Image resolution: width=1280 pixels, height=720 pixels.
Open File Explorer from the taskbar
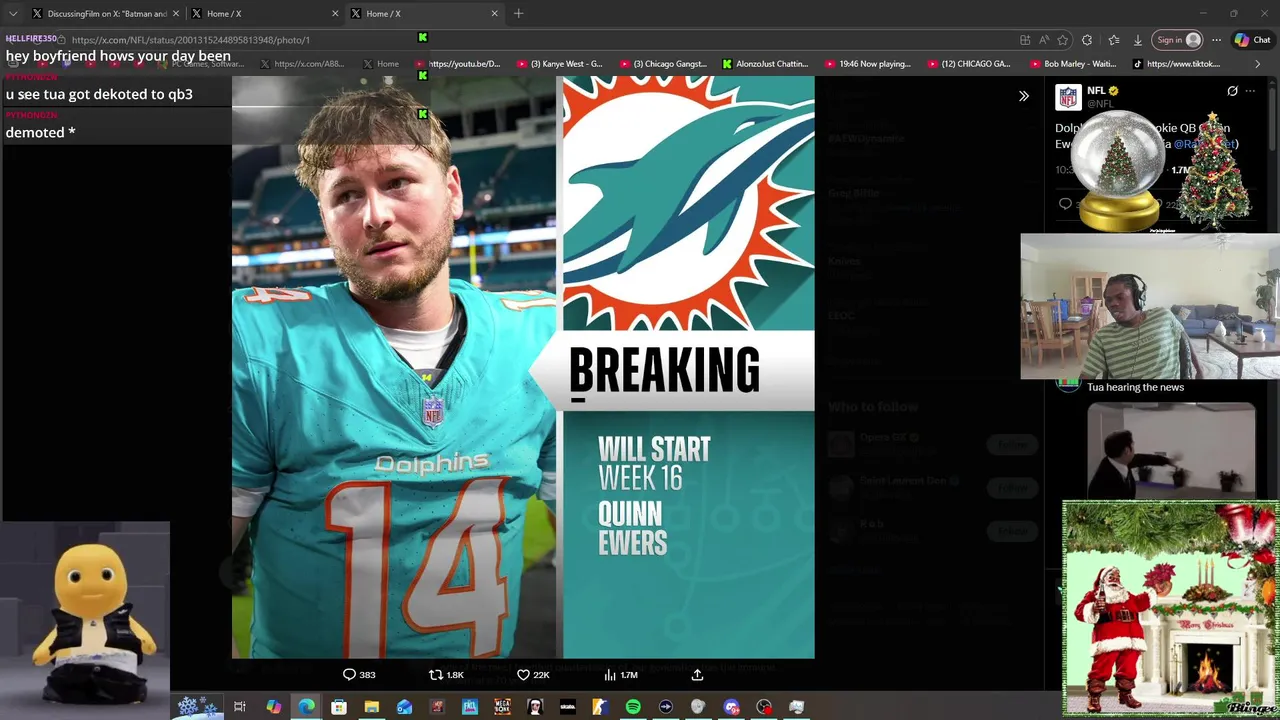[371, 707]
